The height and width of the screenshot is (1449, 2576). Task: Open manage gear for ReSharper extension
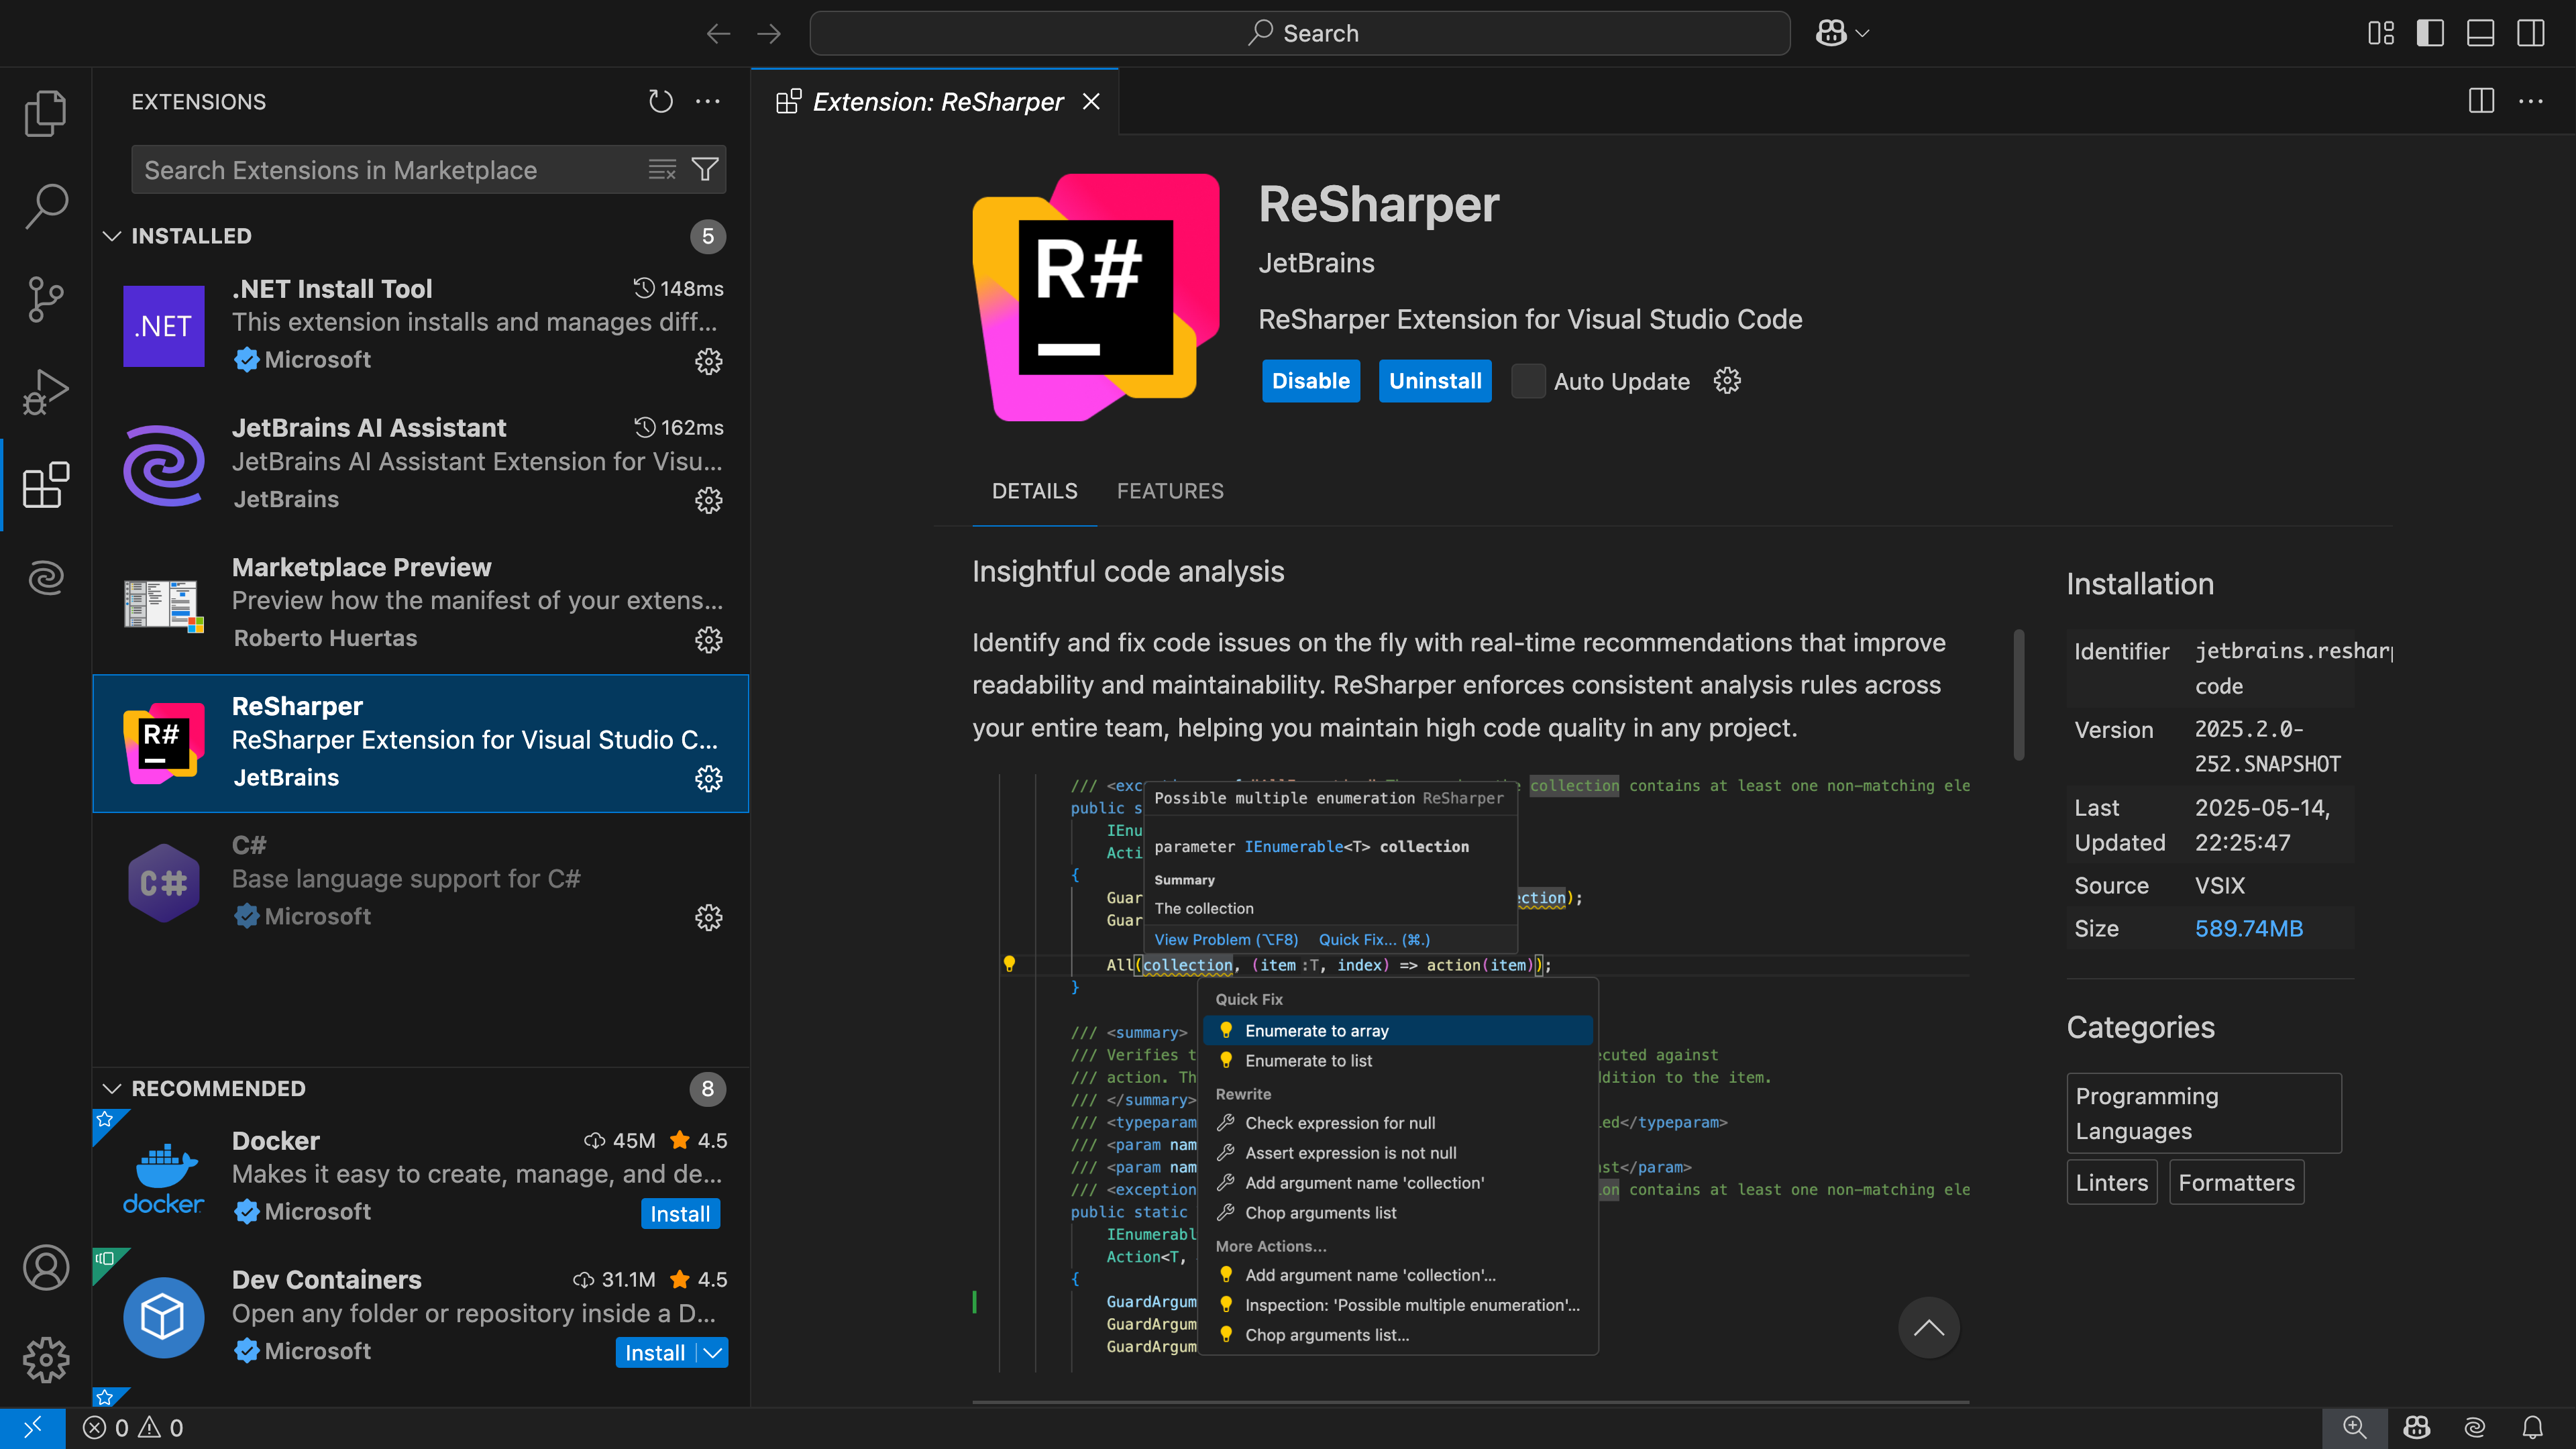708,778
